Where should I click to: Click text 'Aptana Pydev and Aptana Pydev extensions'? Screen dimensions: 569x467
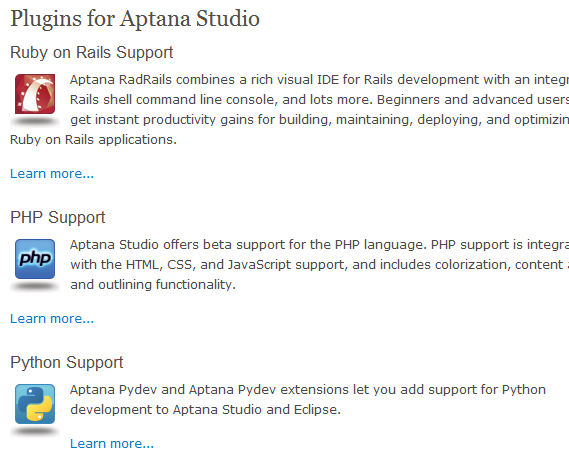pyautogui.click(x=209, y=390)
